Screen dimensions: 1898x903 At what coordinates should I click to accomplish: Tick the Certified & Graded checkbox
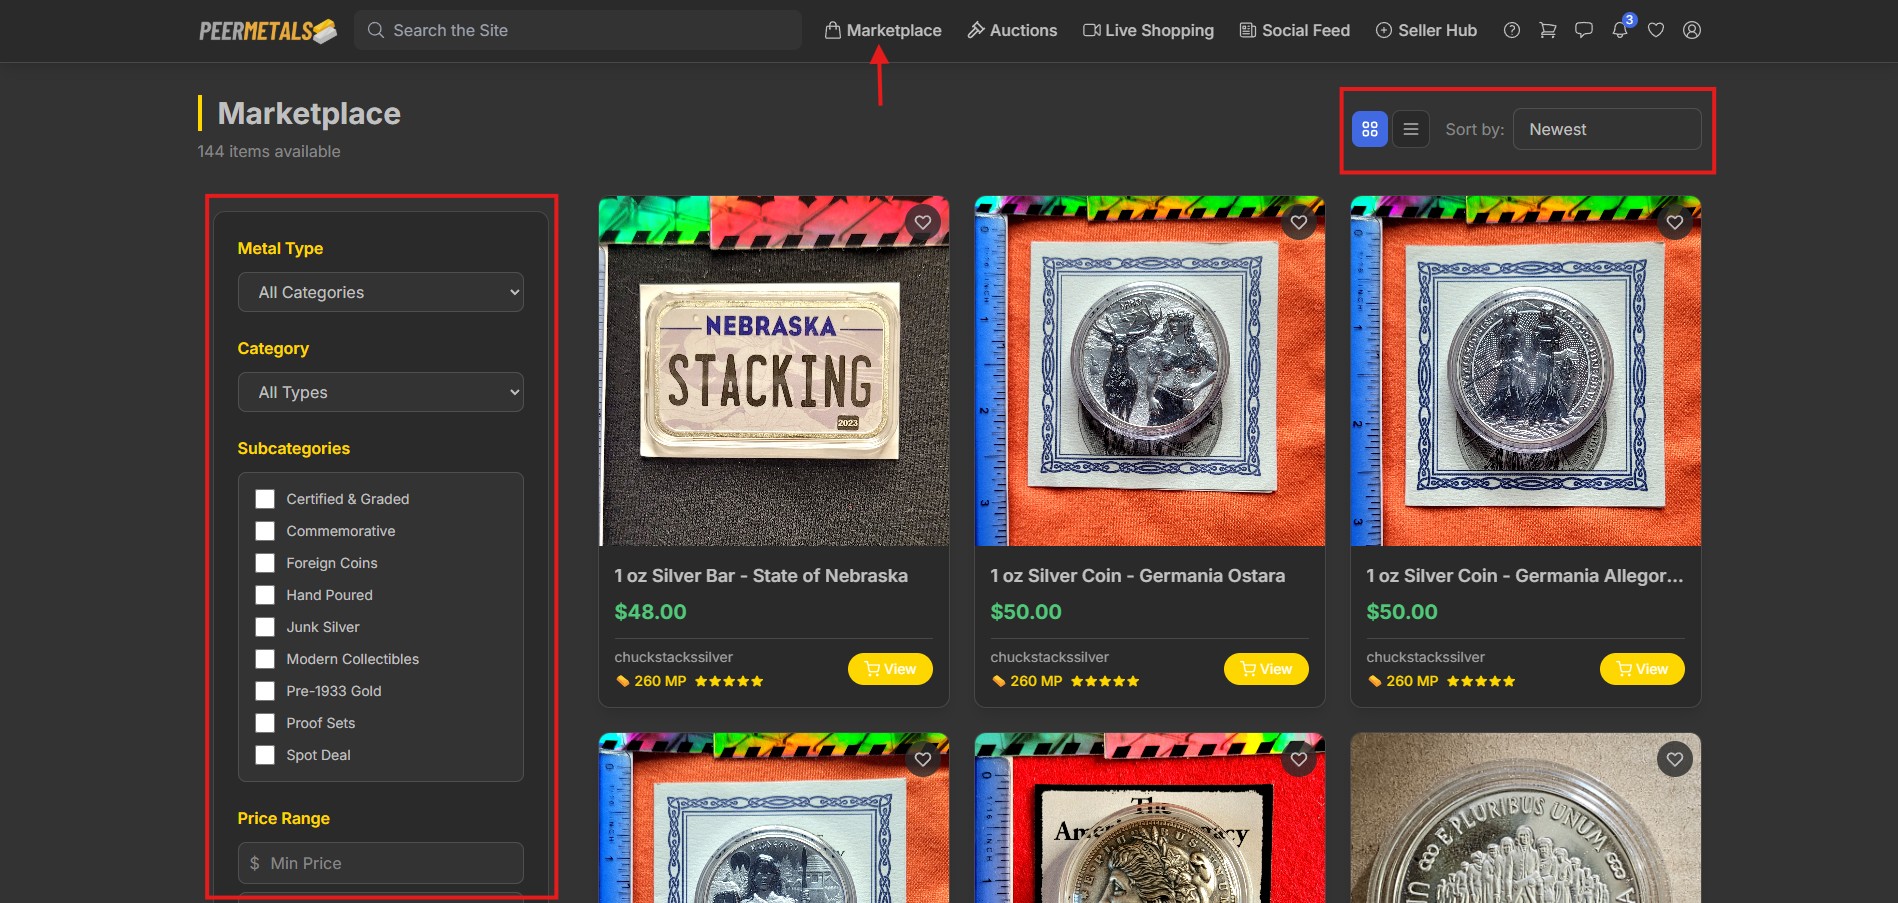point(265,499)
